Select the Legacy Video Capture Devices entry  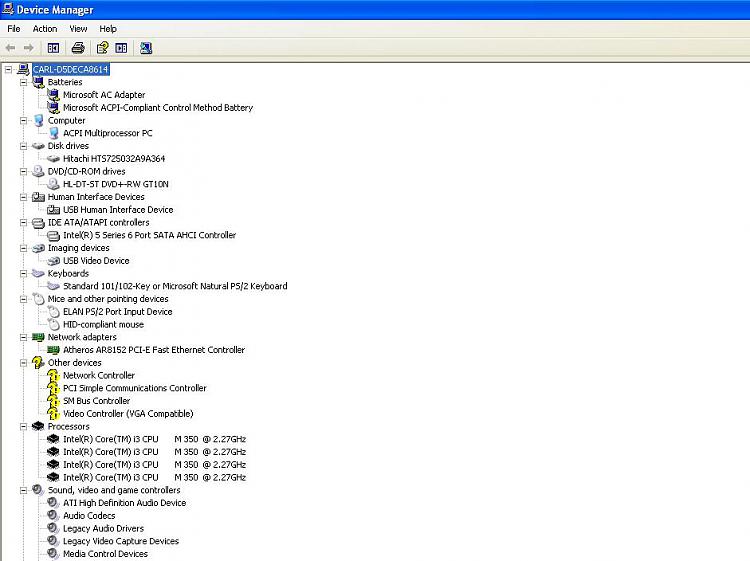coord(121,541)
